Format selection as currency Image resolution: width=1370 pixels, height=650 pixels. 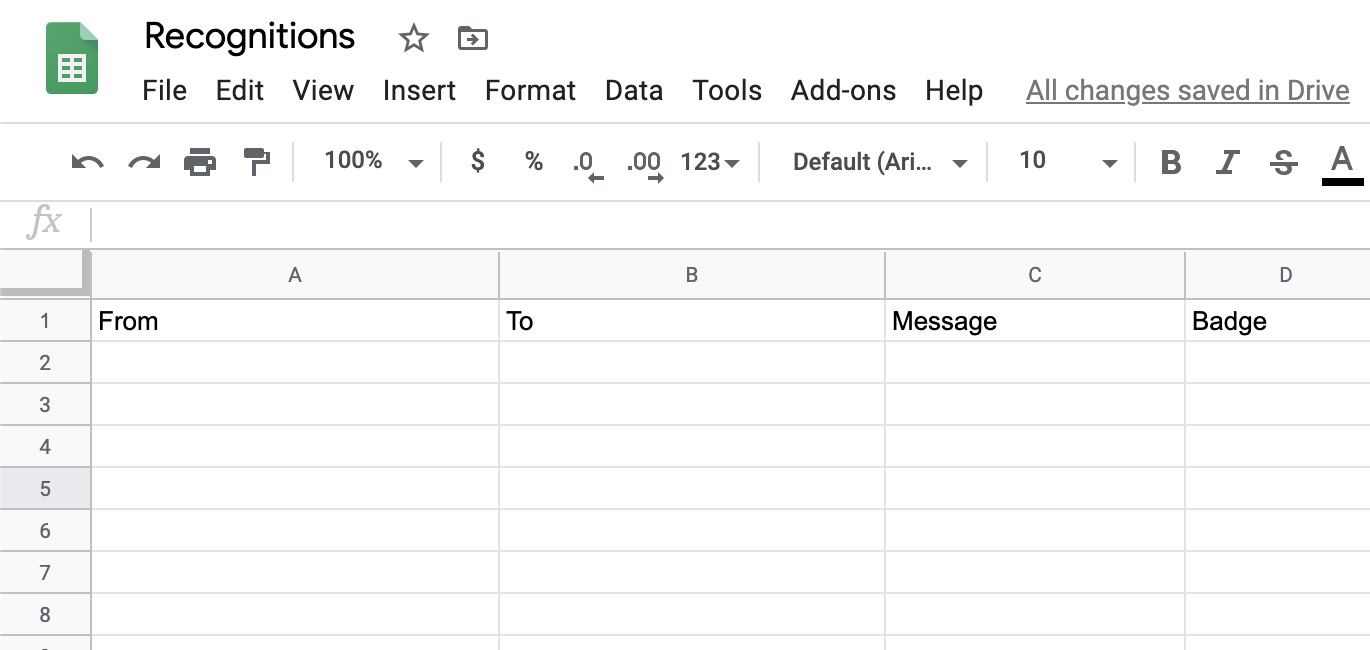[x=477, y=161]
